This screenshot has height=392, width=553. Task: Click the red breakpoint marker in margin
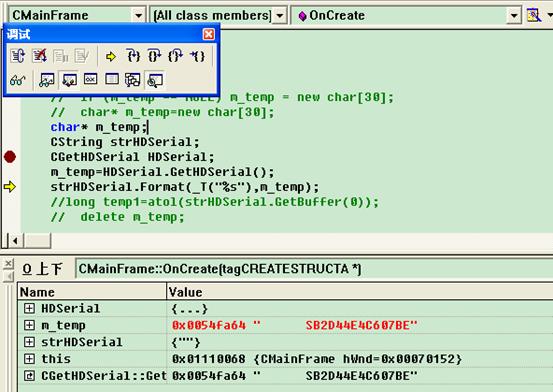[x=10, y=157]
